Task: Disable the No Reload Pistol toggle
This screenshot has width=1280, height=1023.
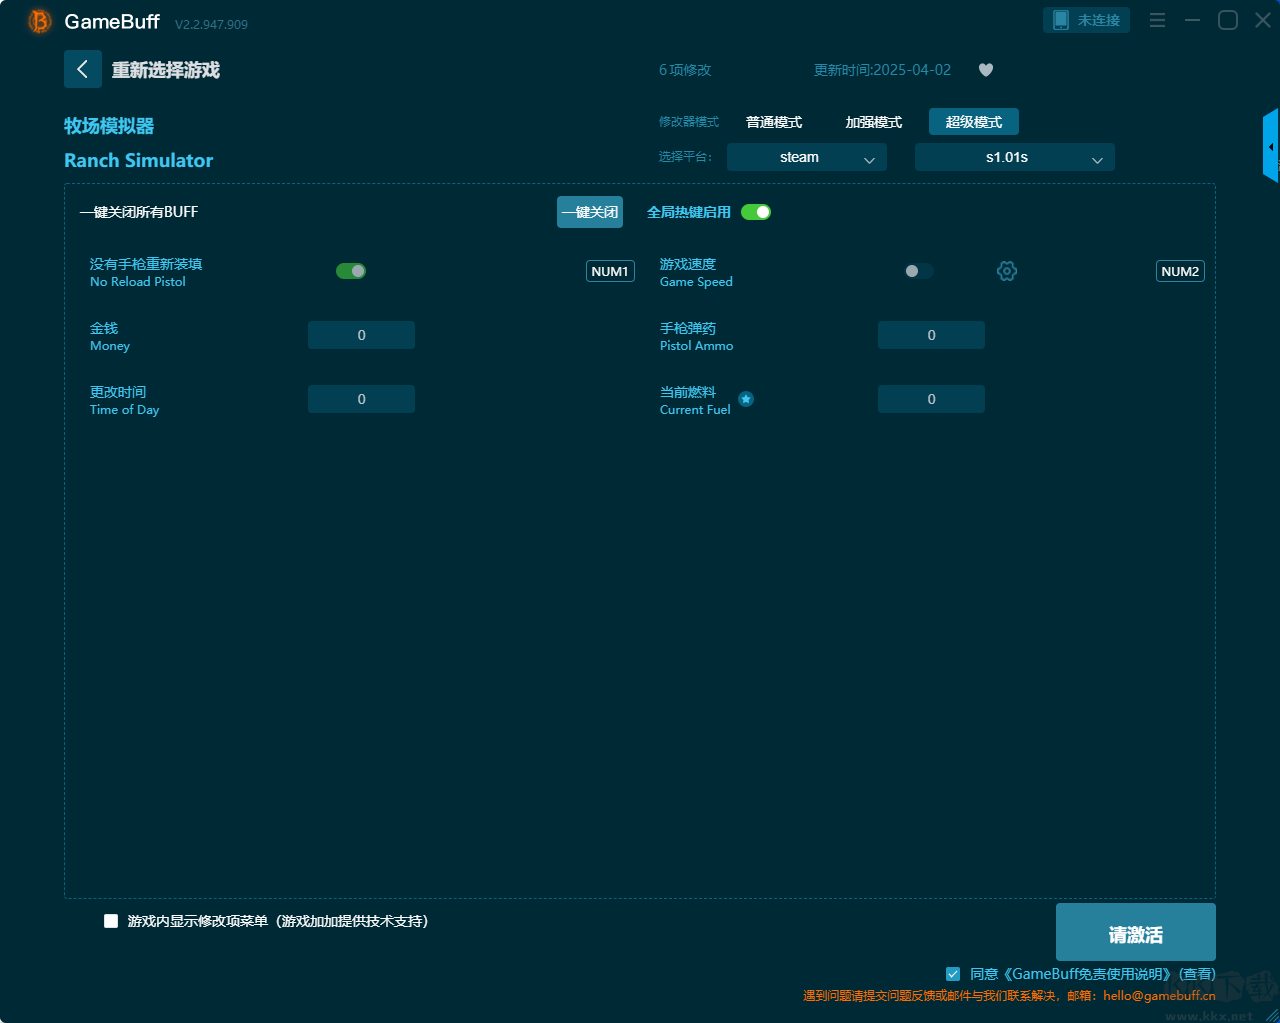Action: click(351, 270)
